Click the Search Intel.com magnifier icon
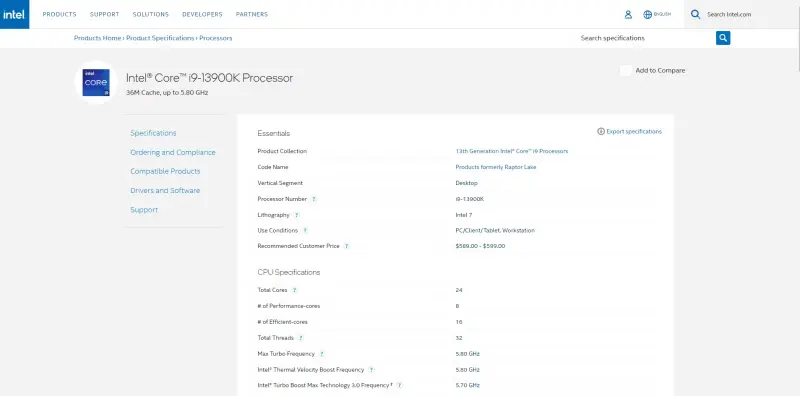The height and width of the screenshot is (396, 800). click(695, 14)
